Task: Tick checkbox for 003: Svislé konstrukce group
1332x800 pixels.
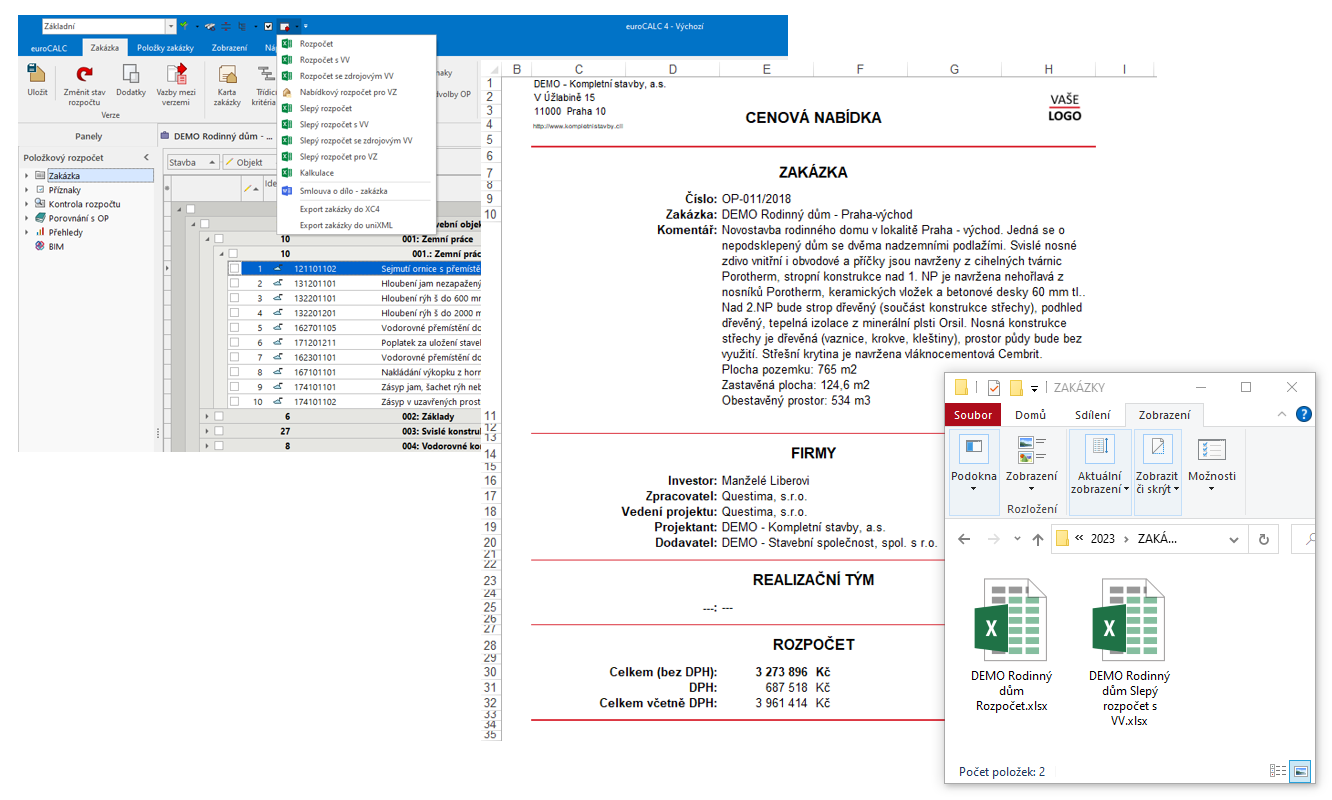Action: coord(218,431)
